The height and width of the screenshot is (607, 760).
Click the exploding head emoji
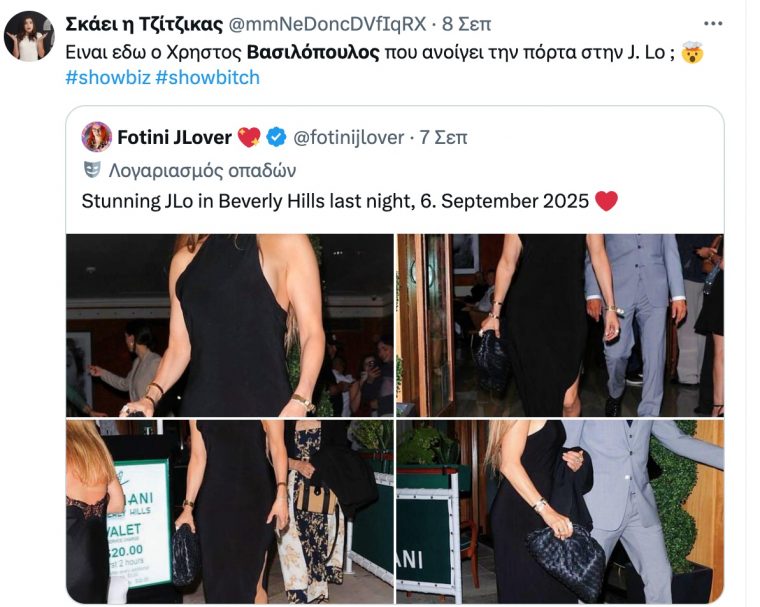point(691,52)
